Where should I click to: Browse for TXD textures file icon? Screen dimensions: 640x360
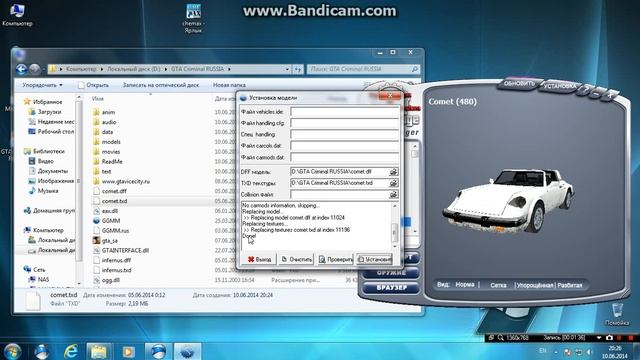click(x=393, y=183)
